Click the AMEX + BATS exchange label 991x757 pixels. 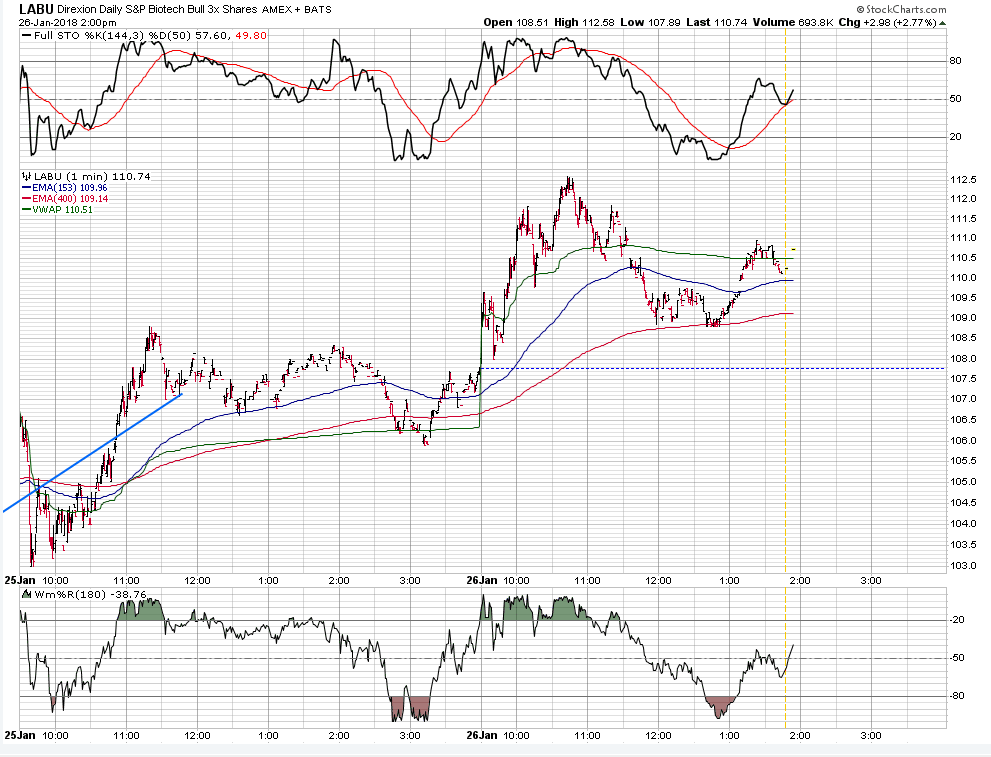296,9
